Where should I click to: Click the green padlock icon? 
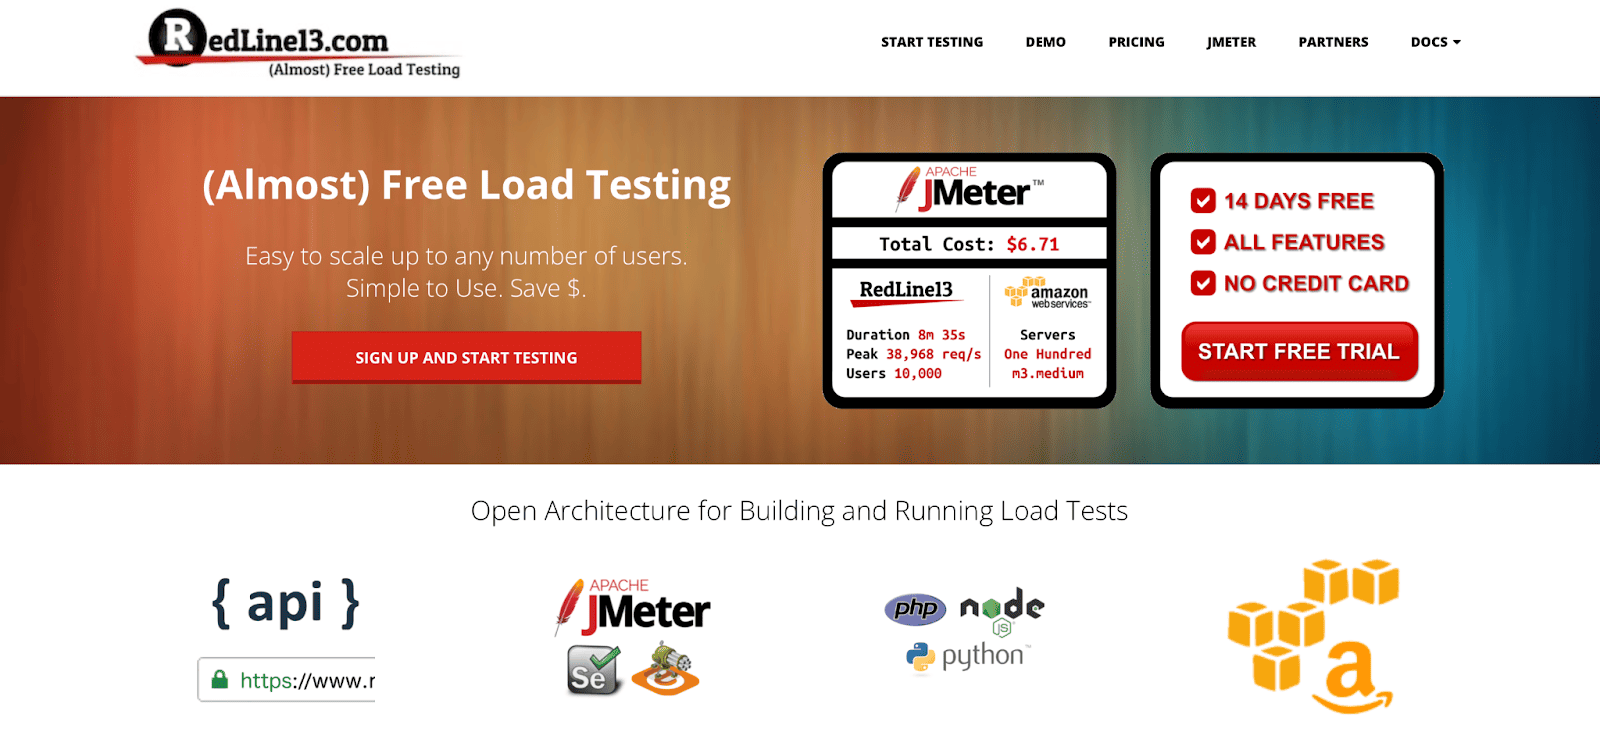tap(219, 680)
